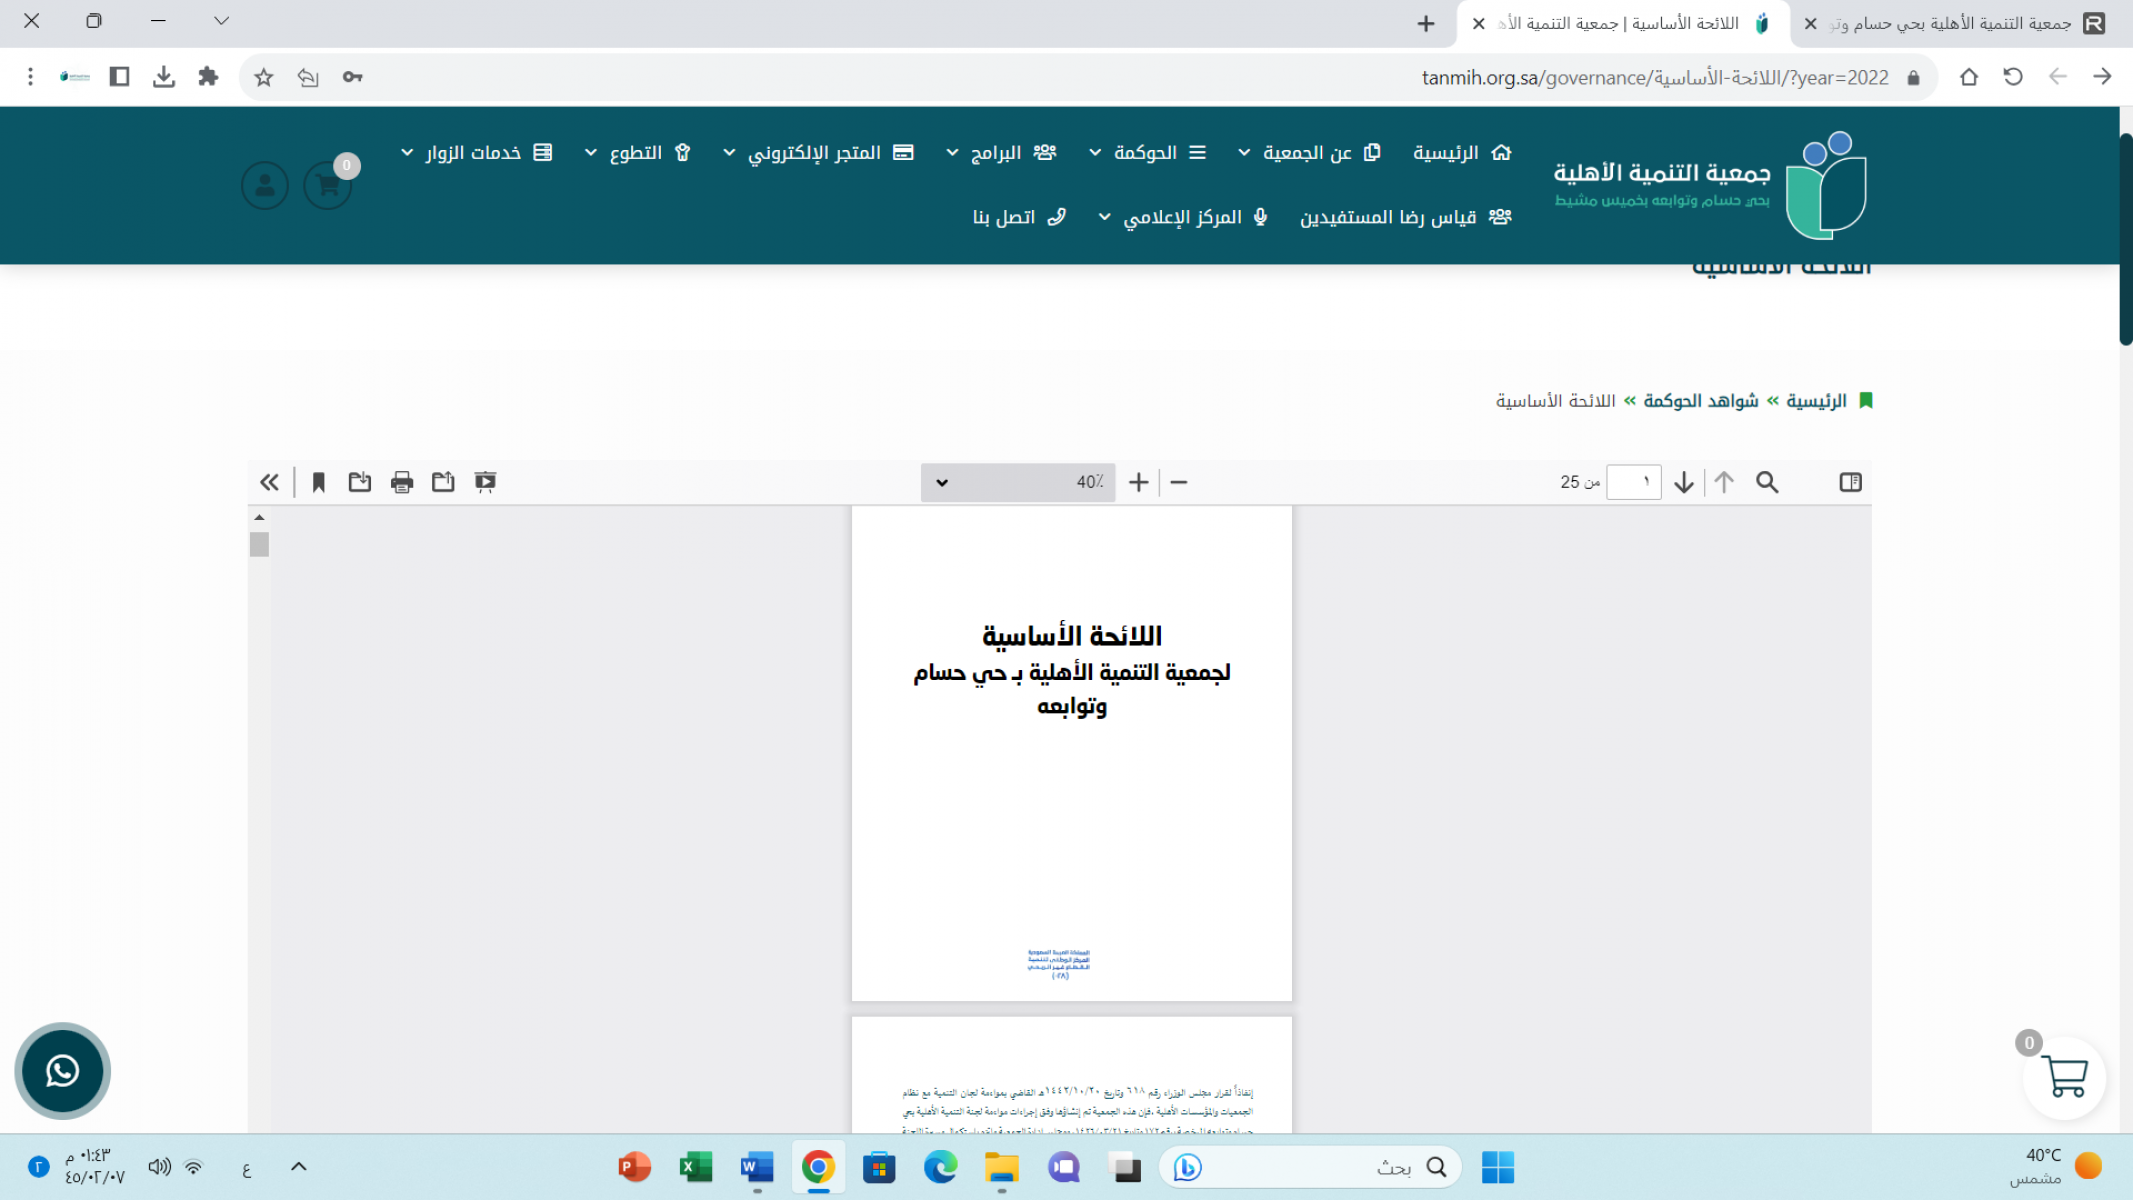This screenshot has height=1200, width=2133.
Task: Open the tab search chevron
Action: pyautogui.click(x=221, y=21)
